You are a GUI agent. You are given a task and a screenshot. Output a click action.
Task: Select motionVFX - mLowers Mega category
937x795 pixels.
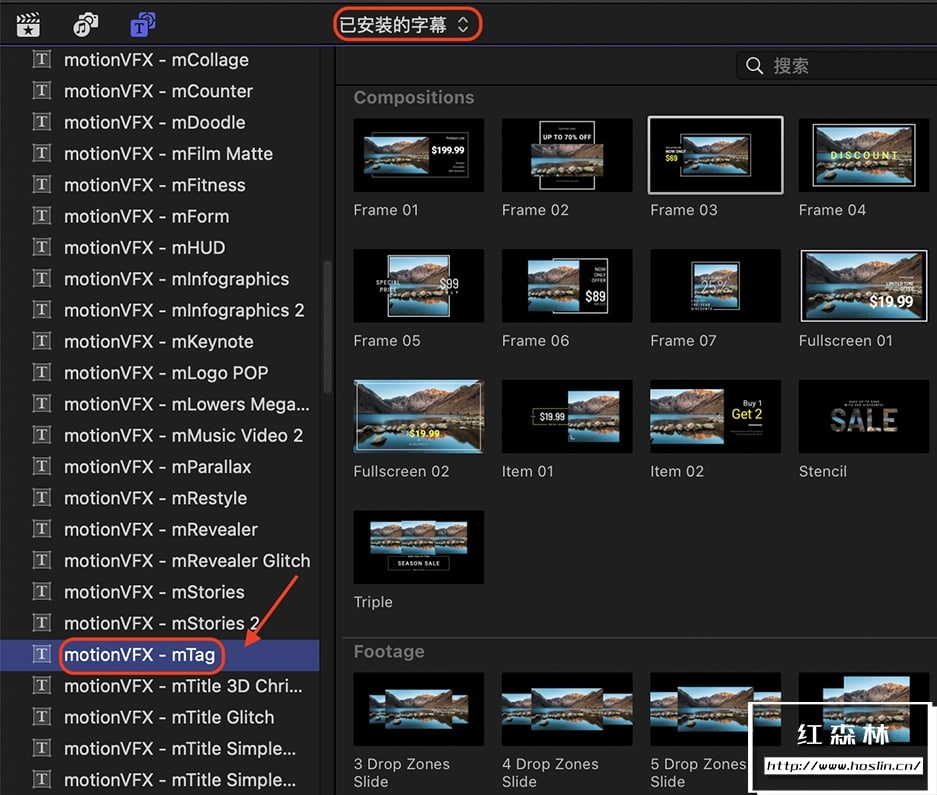[x=160, y=404]
